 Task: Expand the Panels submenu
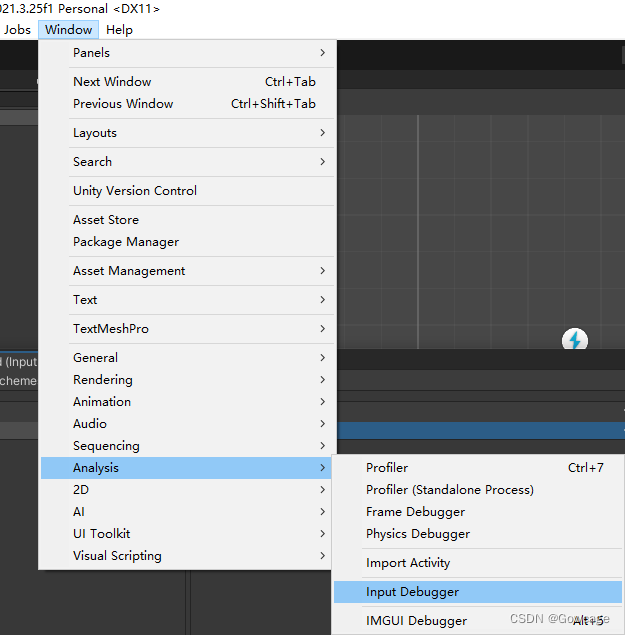tap(188, 53)
